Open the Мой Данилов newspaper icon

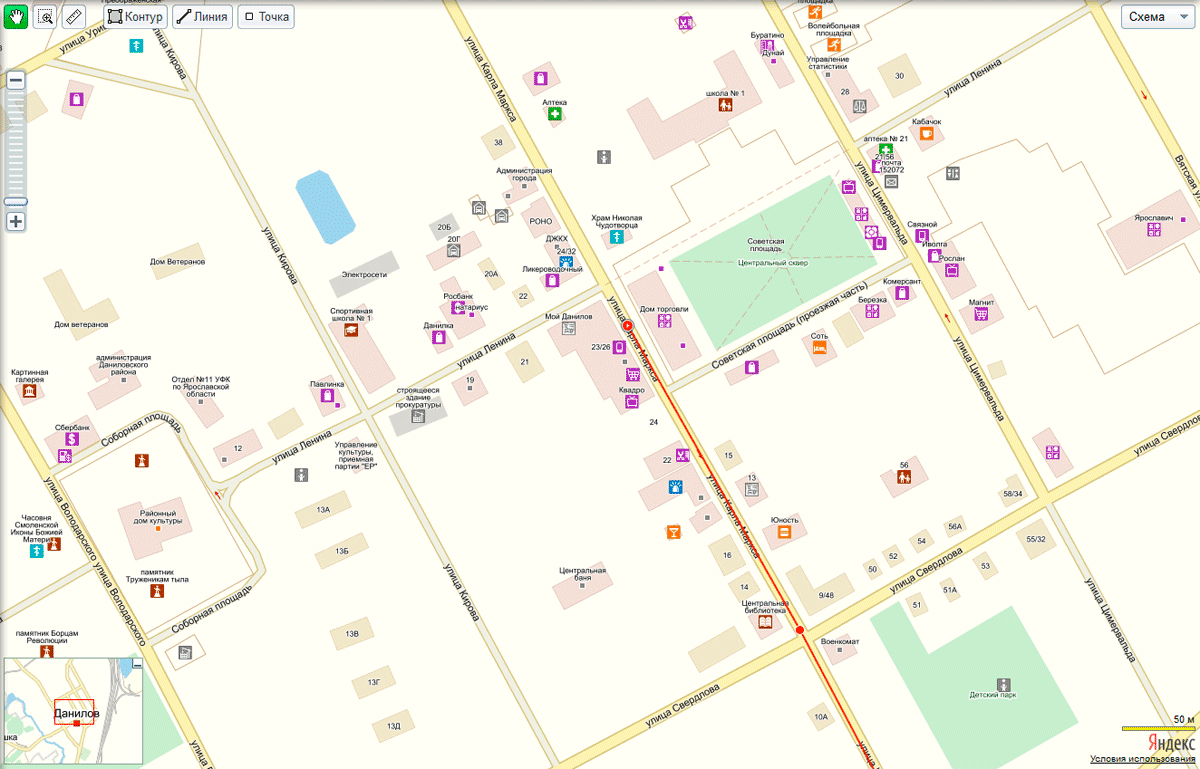(x=568, y=328)
